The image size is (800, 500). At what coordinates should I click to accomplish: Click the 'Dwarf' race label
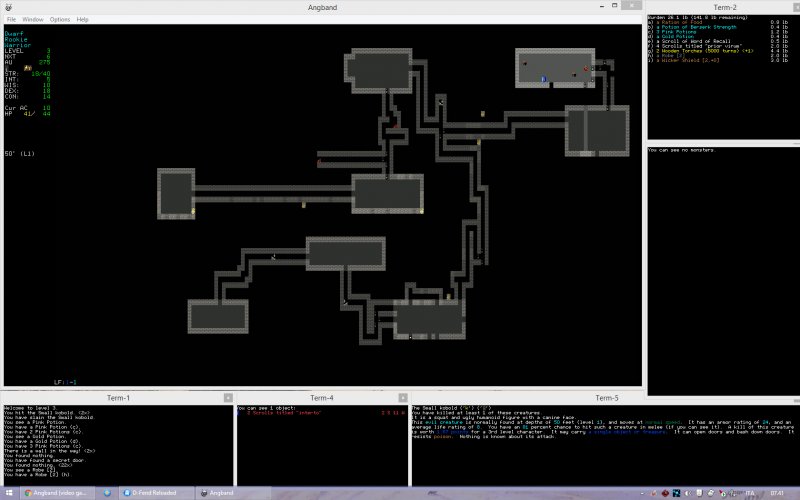tap(14, 34)
